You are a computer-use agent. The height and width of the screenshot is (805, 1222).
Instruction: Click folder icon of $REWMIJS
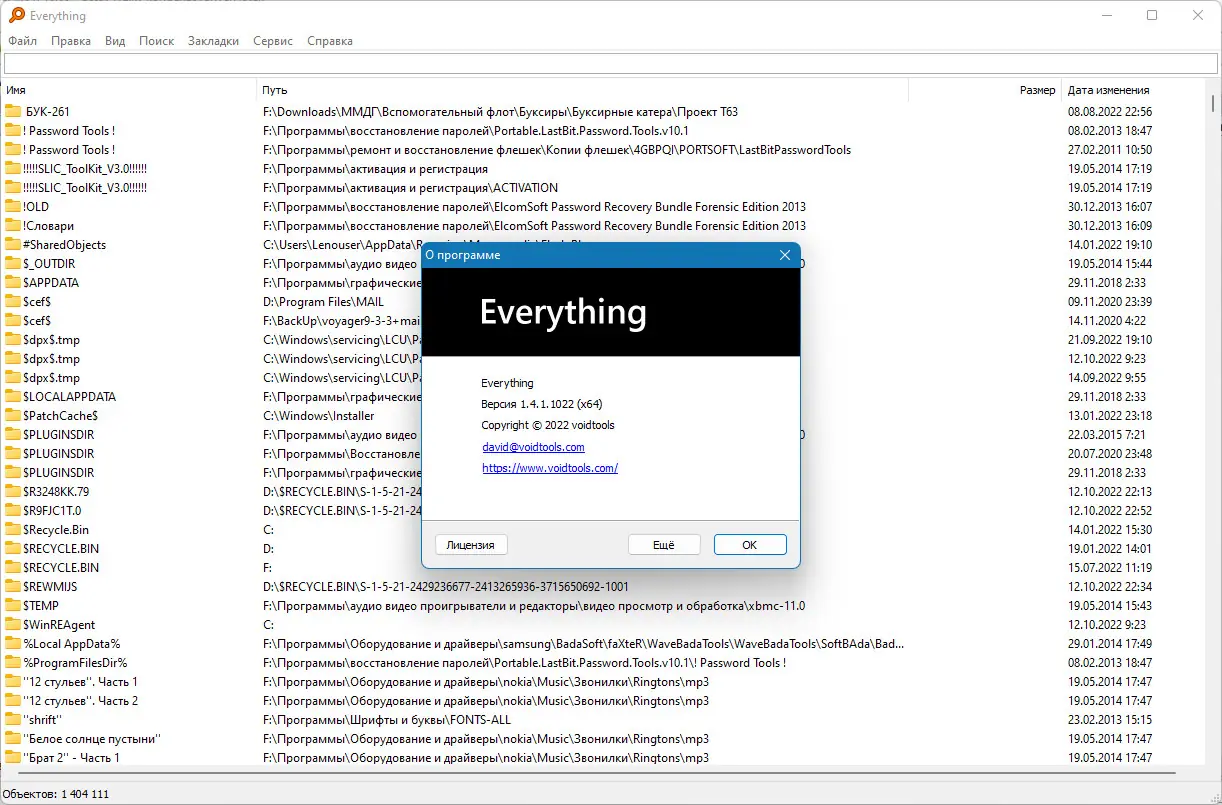[13, 587]
